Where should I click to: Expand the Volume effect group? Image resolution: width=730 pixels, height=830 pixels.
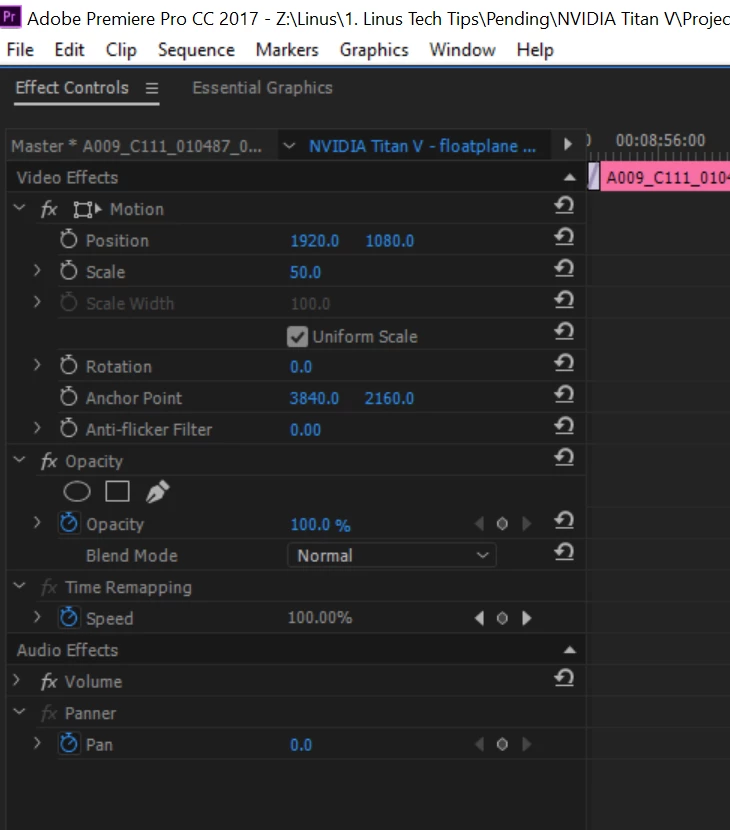16,680
